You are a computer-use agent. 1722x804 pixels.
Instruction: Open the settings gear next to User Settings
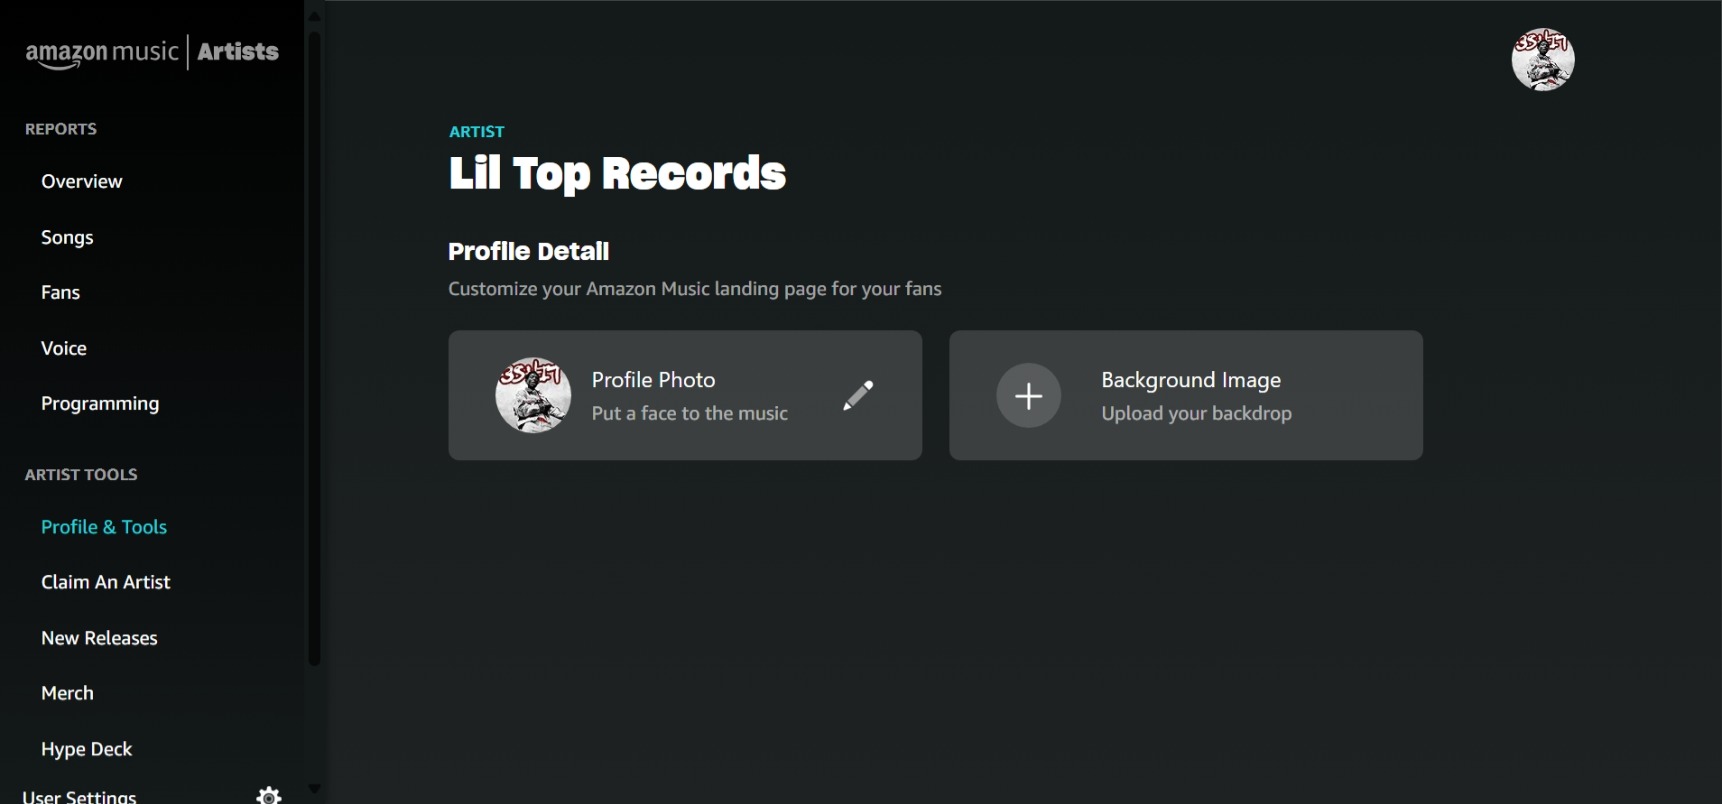coord(267,794)
